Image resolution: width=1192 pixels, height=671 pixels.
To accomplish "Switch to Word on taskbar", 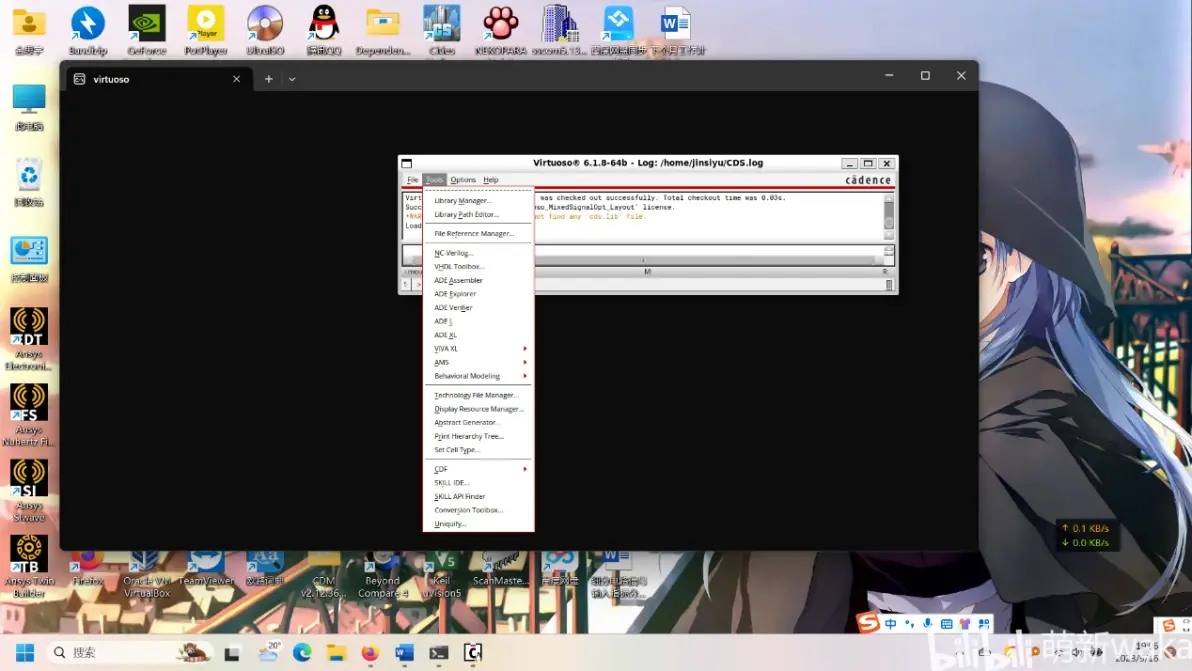I will coord(404,653).
